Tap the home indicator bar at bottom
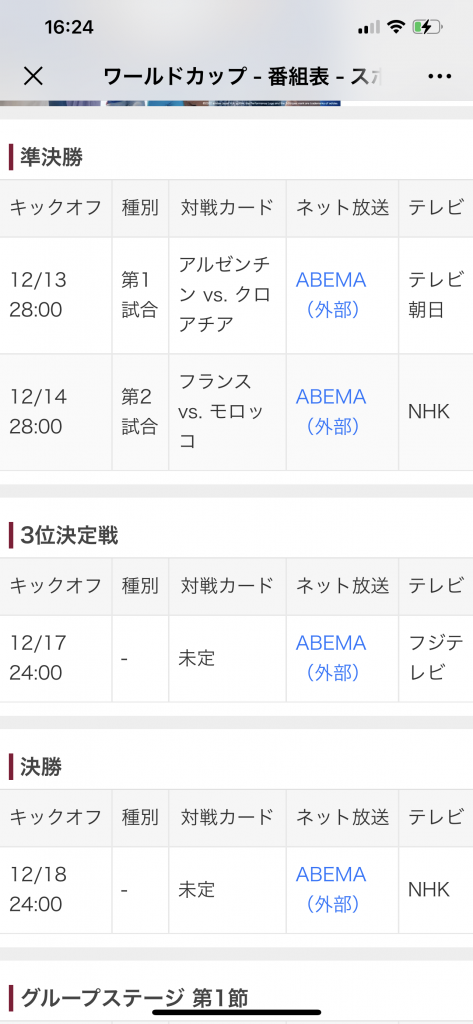 [x=236, y=1013]
